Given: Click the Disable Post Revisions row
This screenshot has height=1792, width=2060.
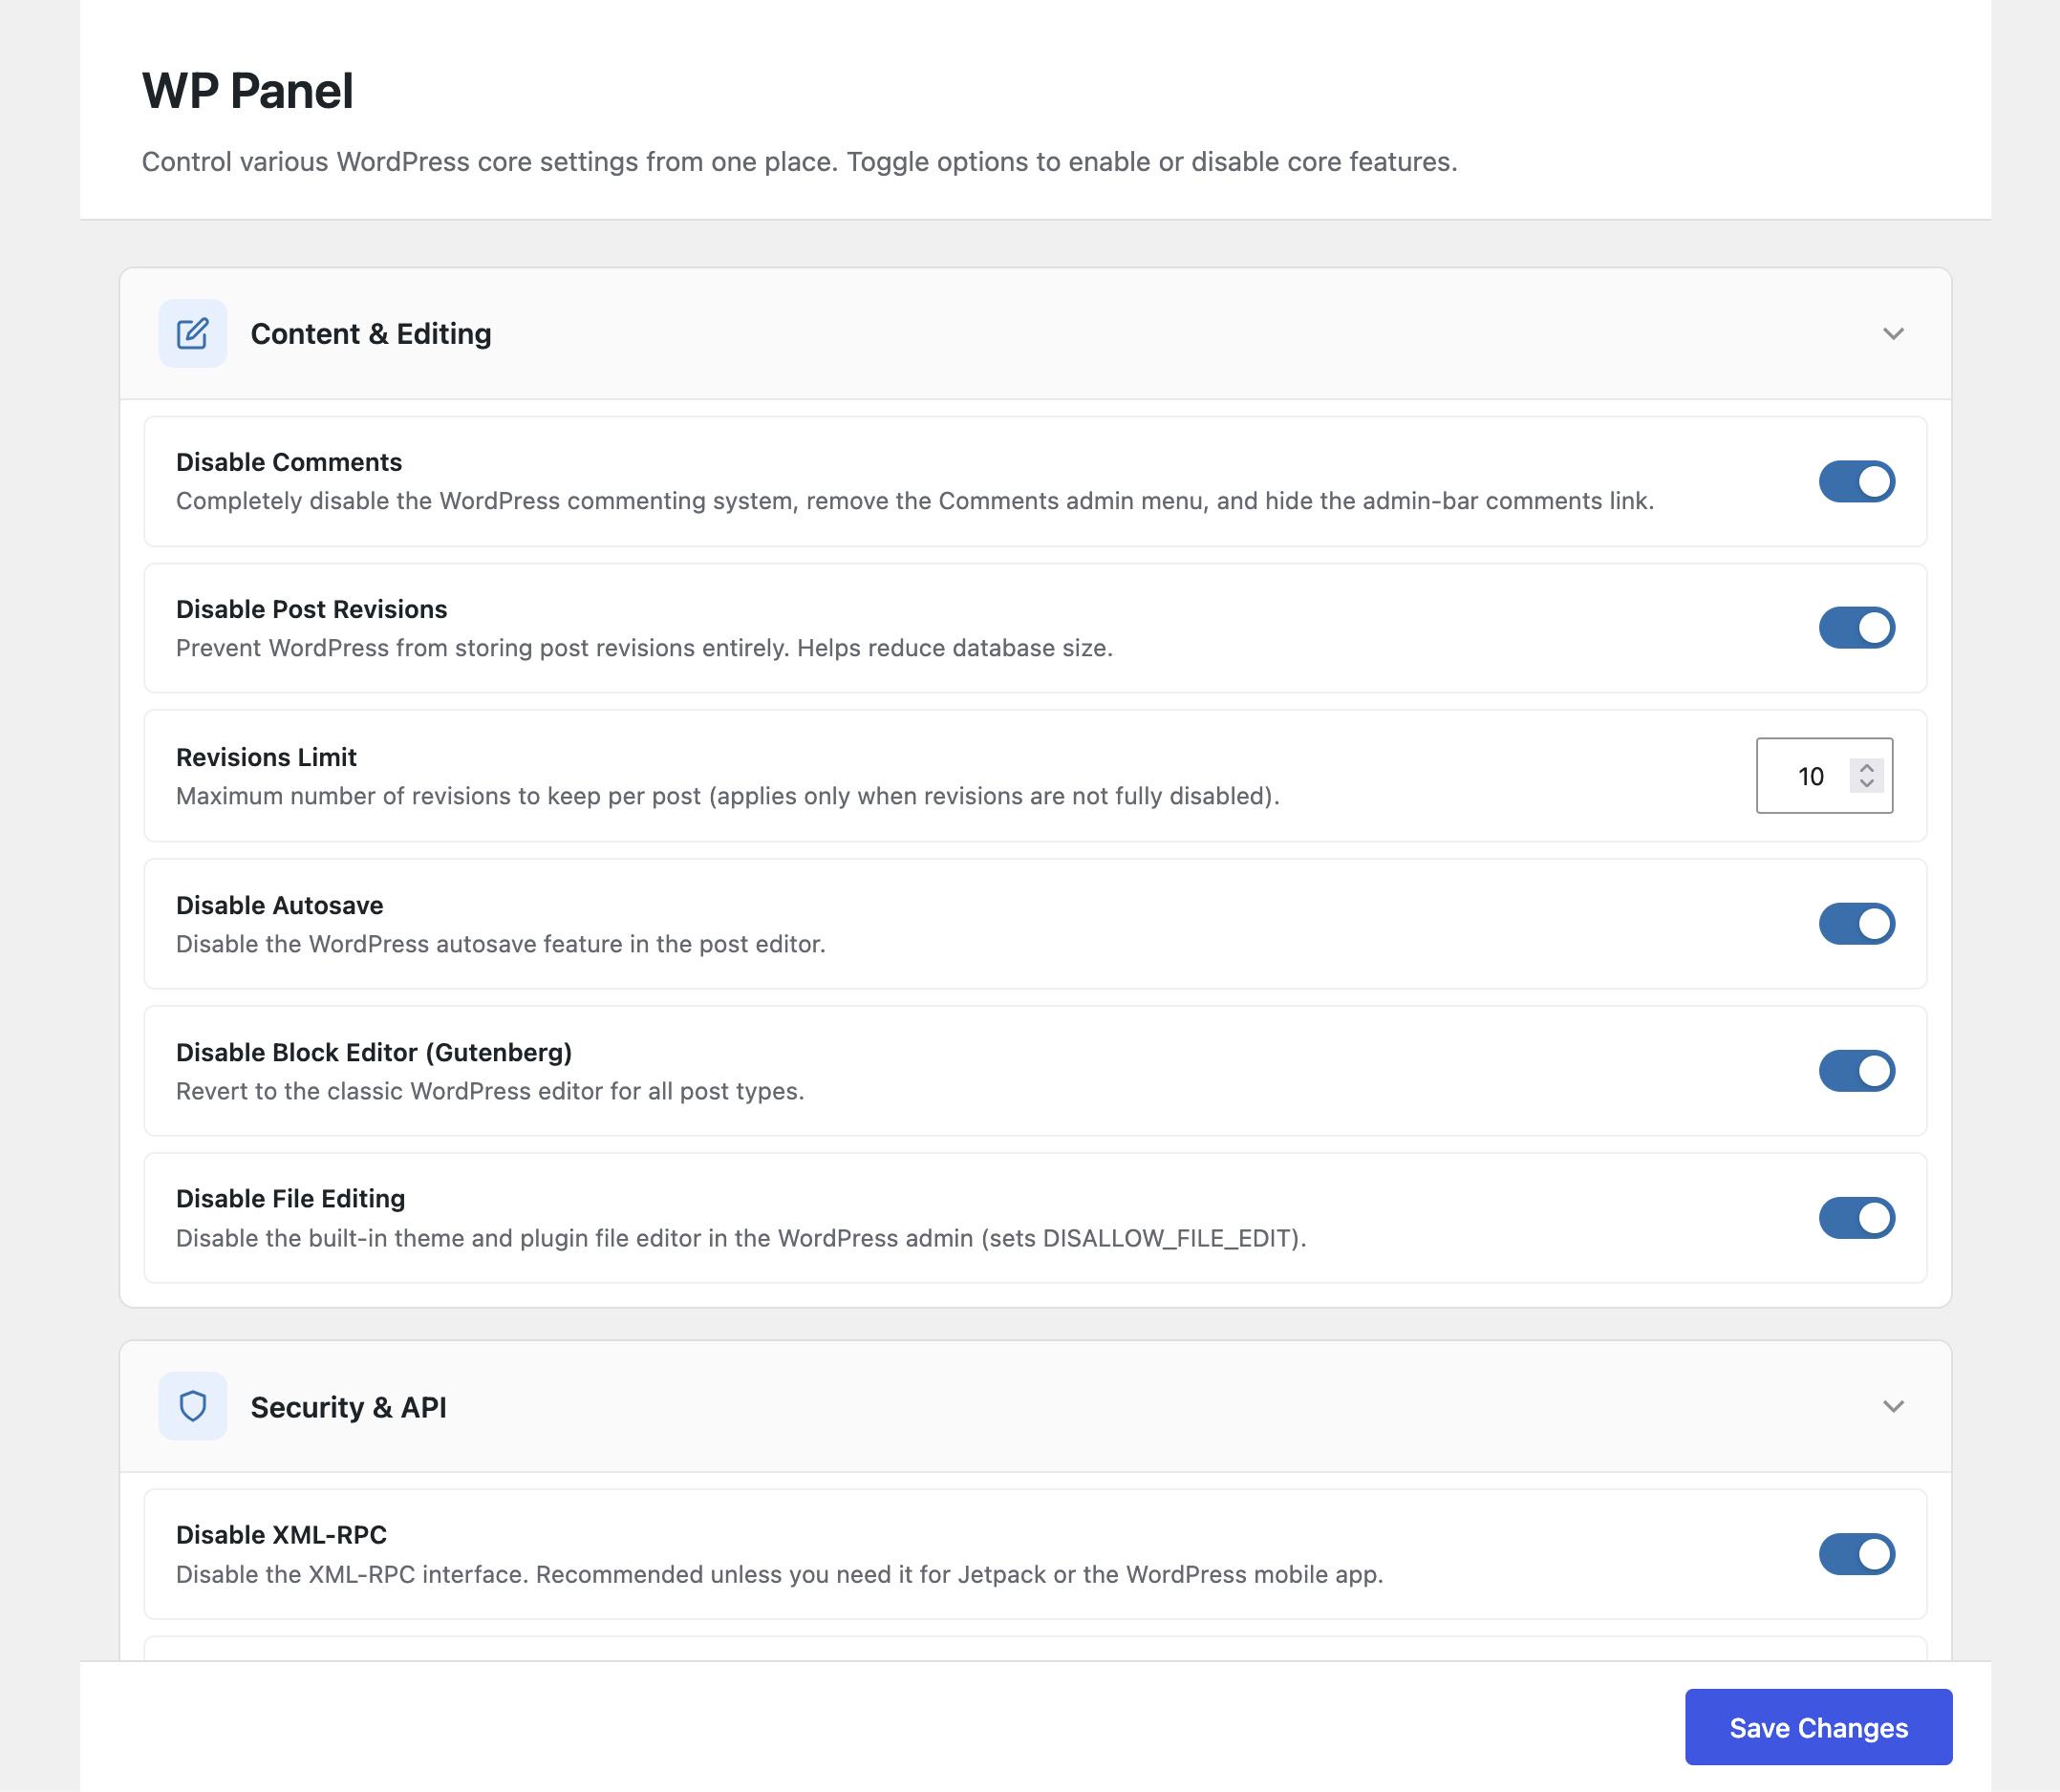Looking at the screenshot, I should [311, 608].
